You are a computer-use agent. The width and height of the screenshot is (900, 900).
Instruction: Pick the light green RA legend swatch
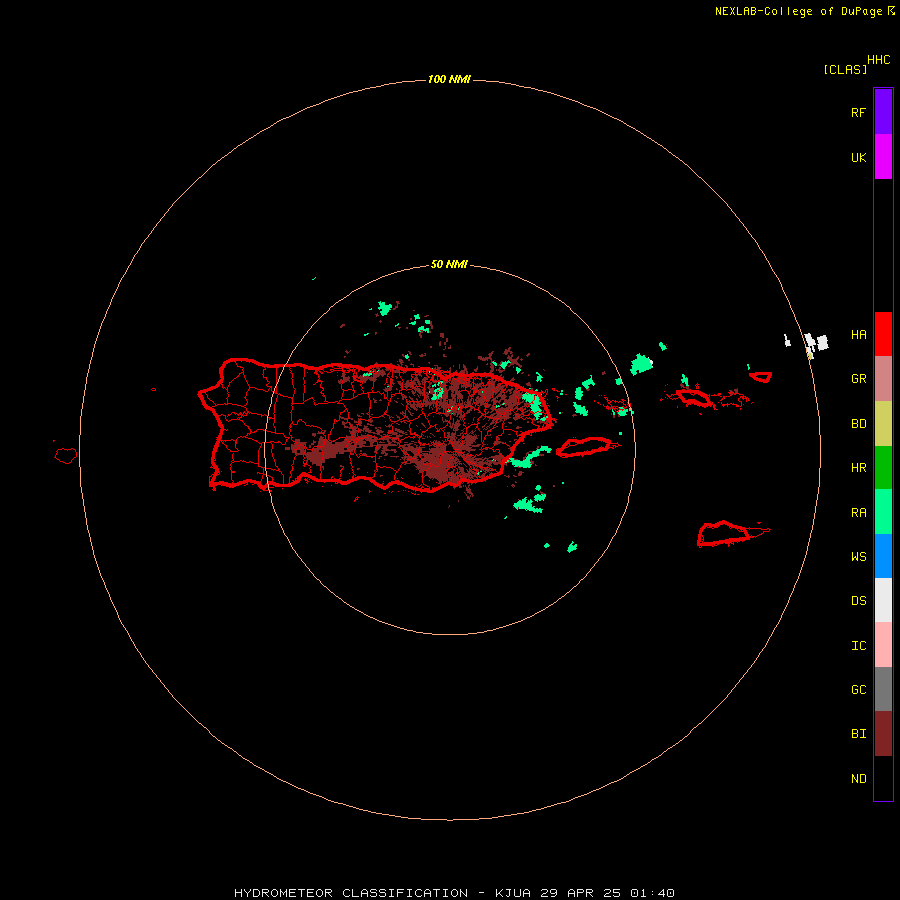pyautogui.click(x=883, y=512)
